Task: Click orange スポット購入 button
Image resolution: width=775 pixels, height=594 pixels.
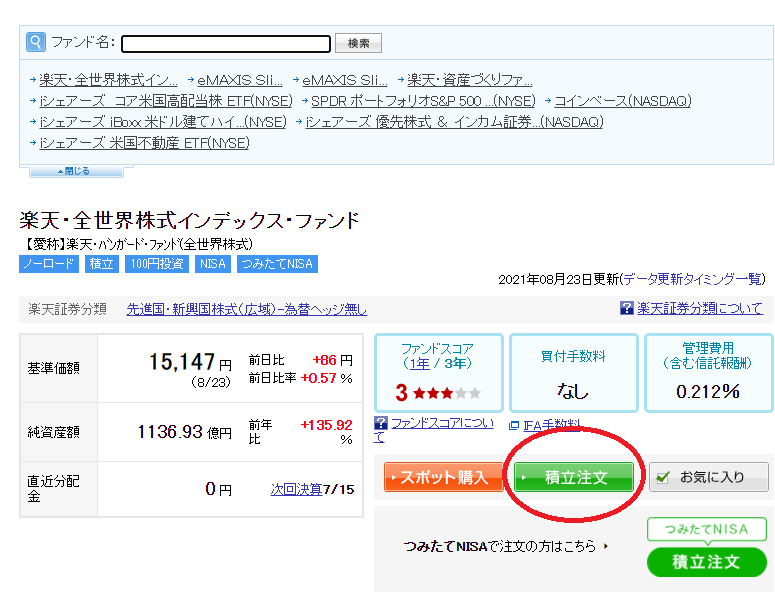Action: tap(443, 477)
